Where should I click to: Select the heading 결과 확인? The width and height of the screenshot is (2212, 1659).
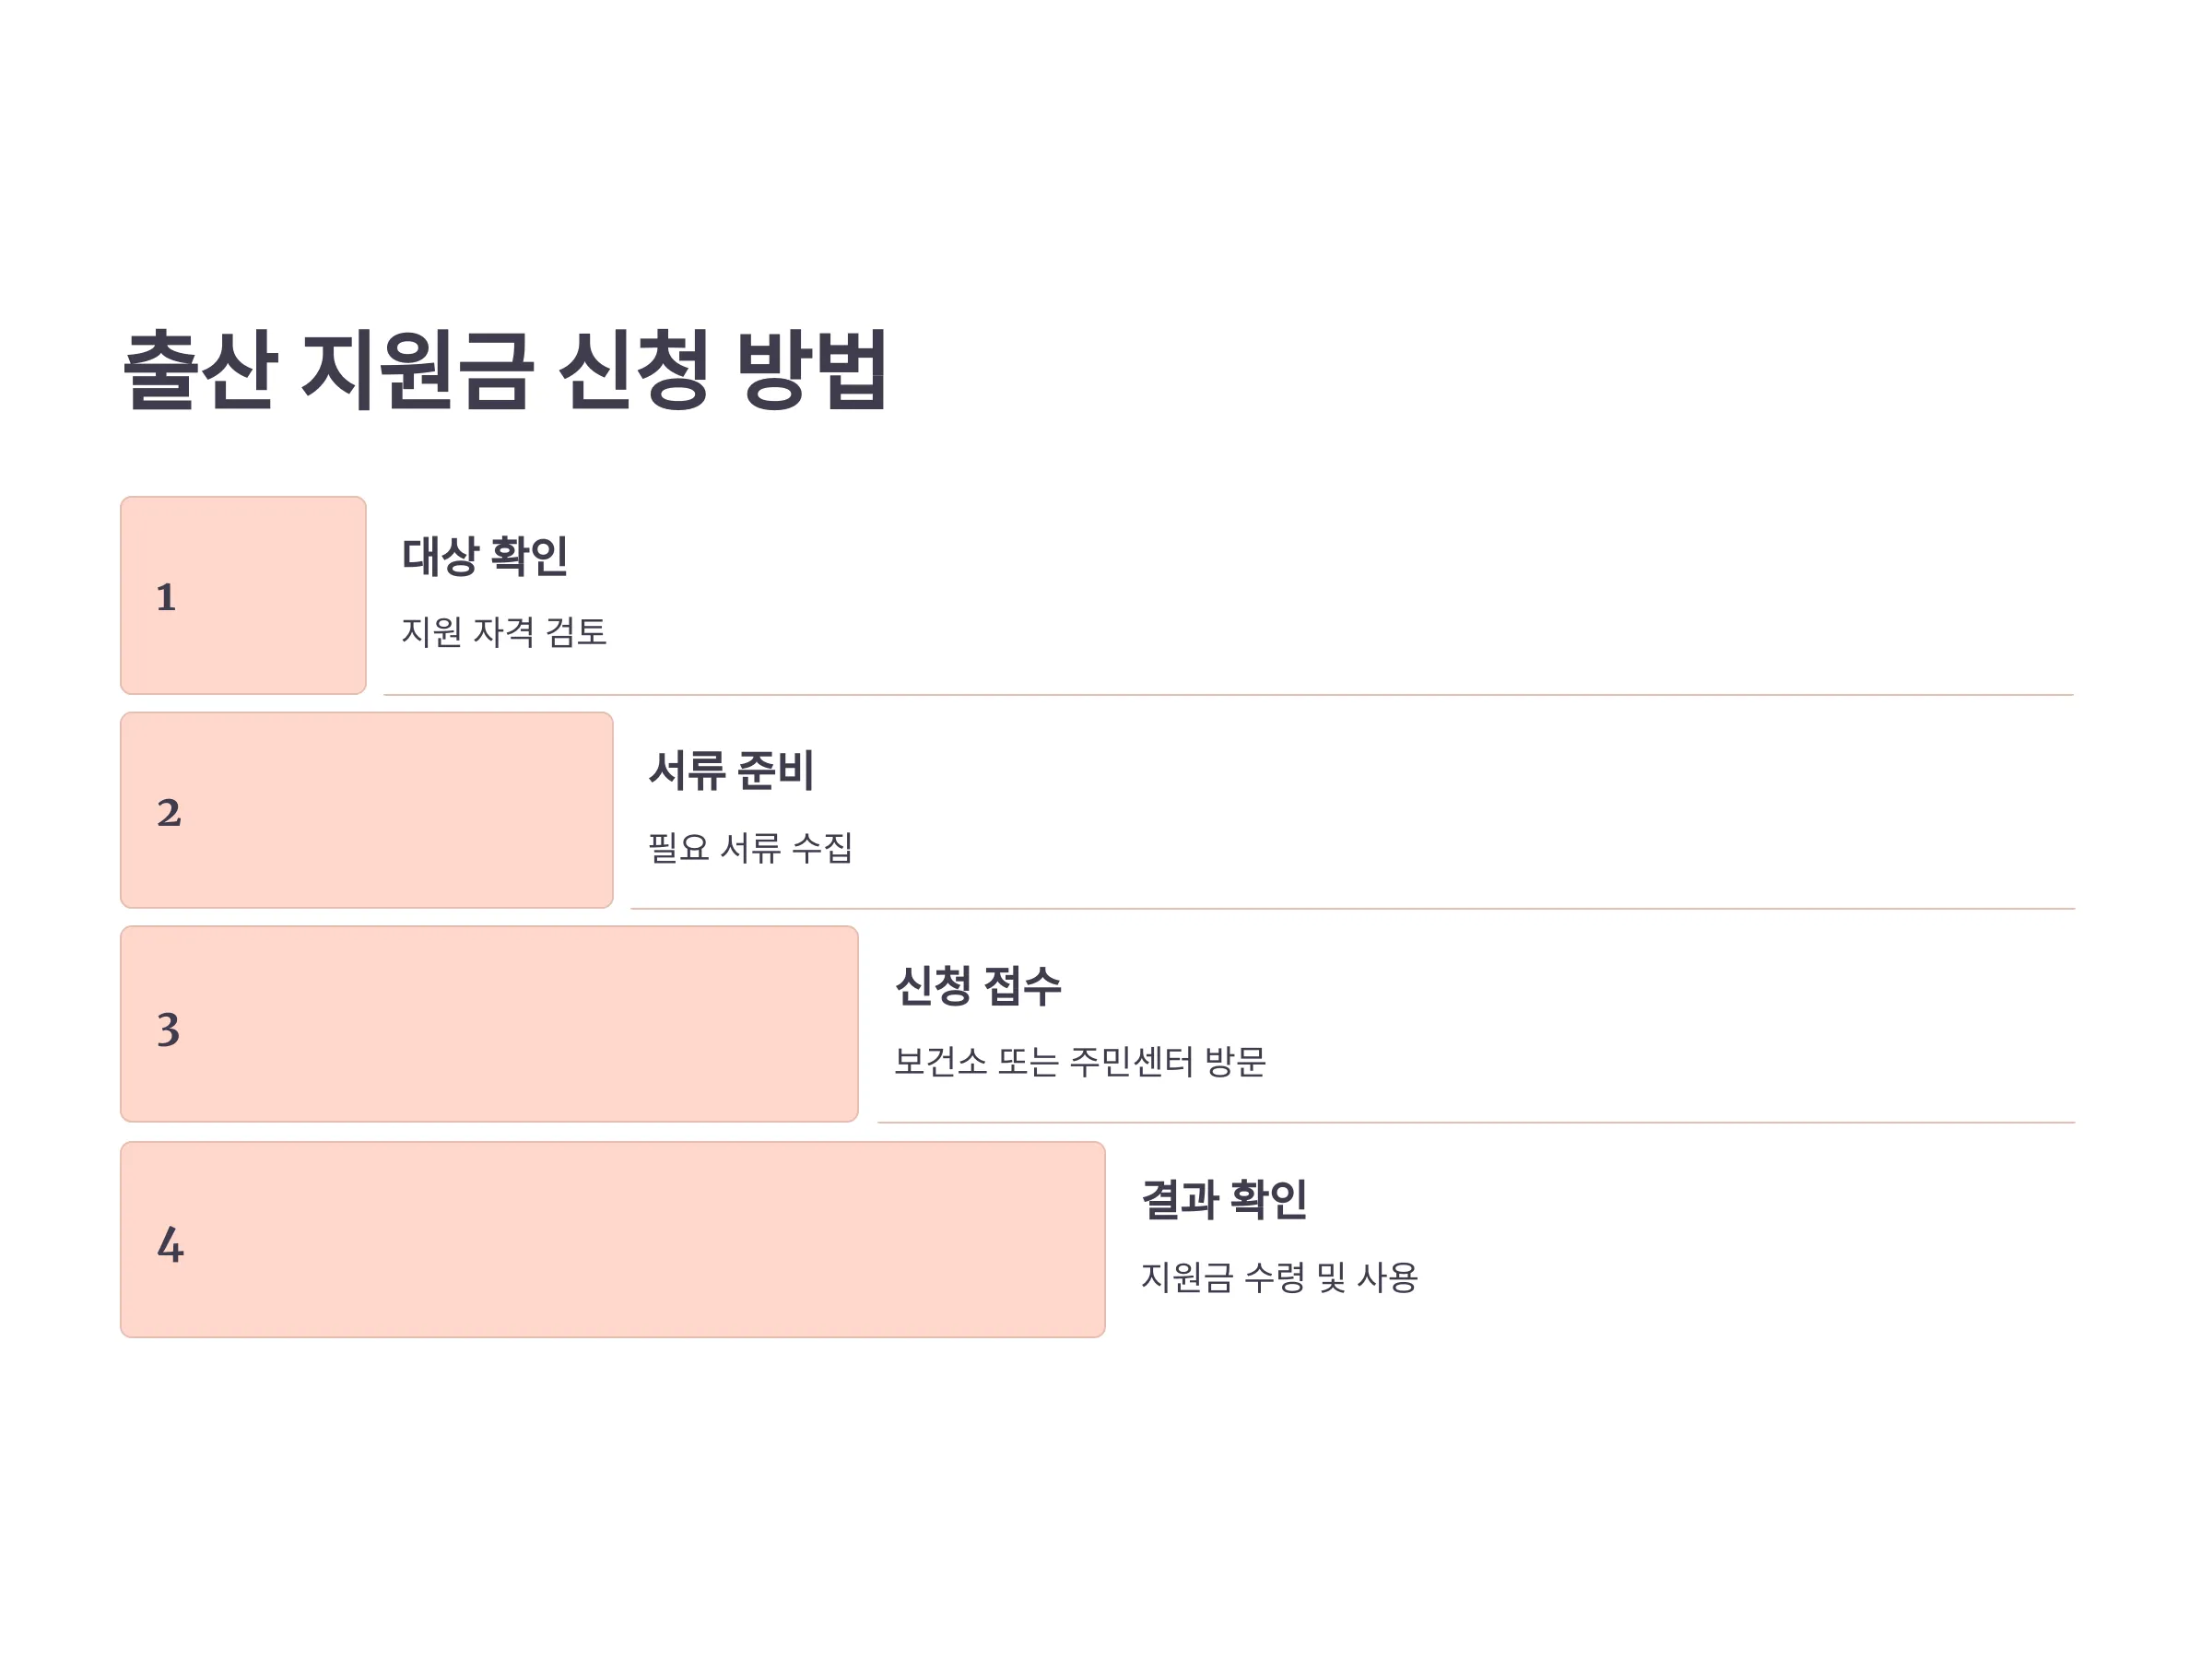(1224, 1200)
